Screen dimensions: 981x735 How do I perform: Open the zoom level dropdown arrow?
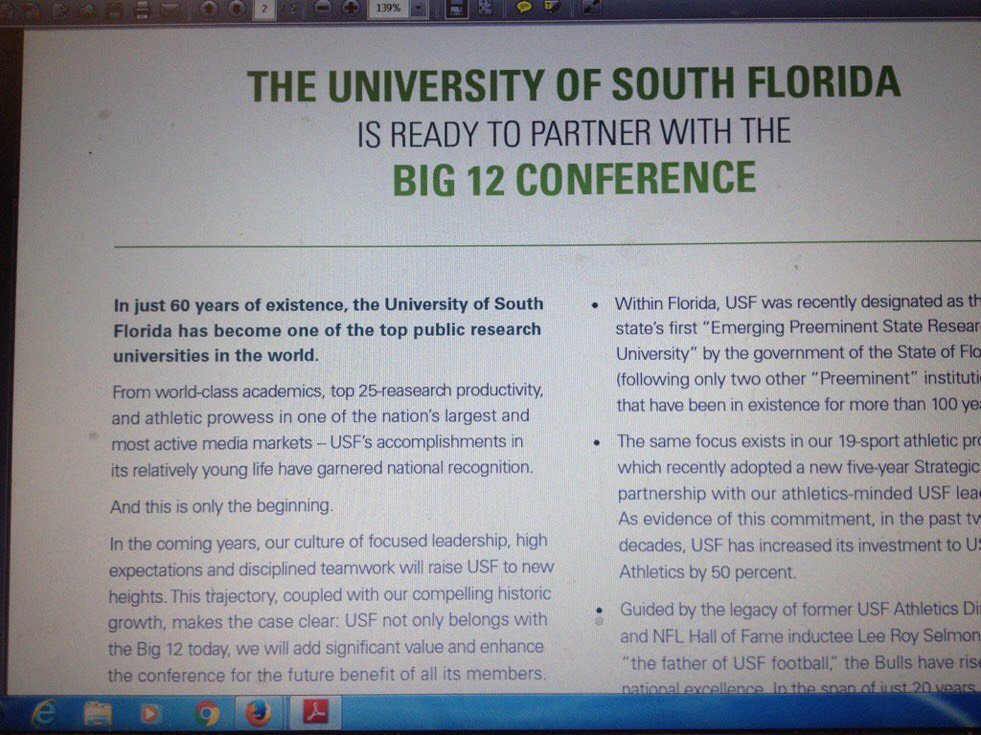419,9
